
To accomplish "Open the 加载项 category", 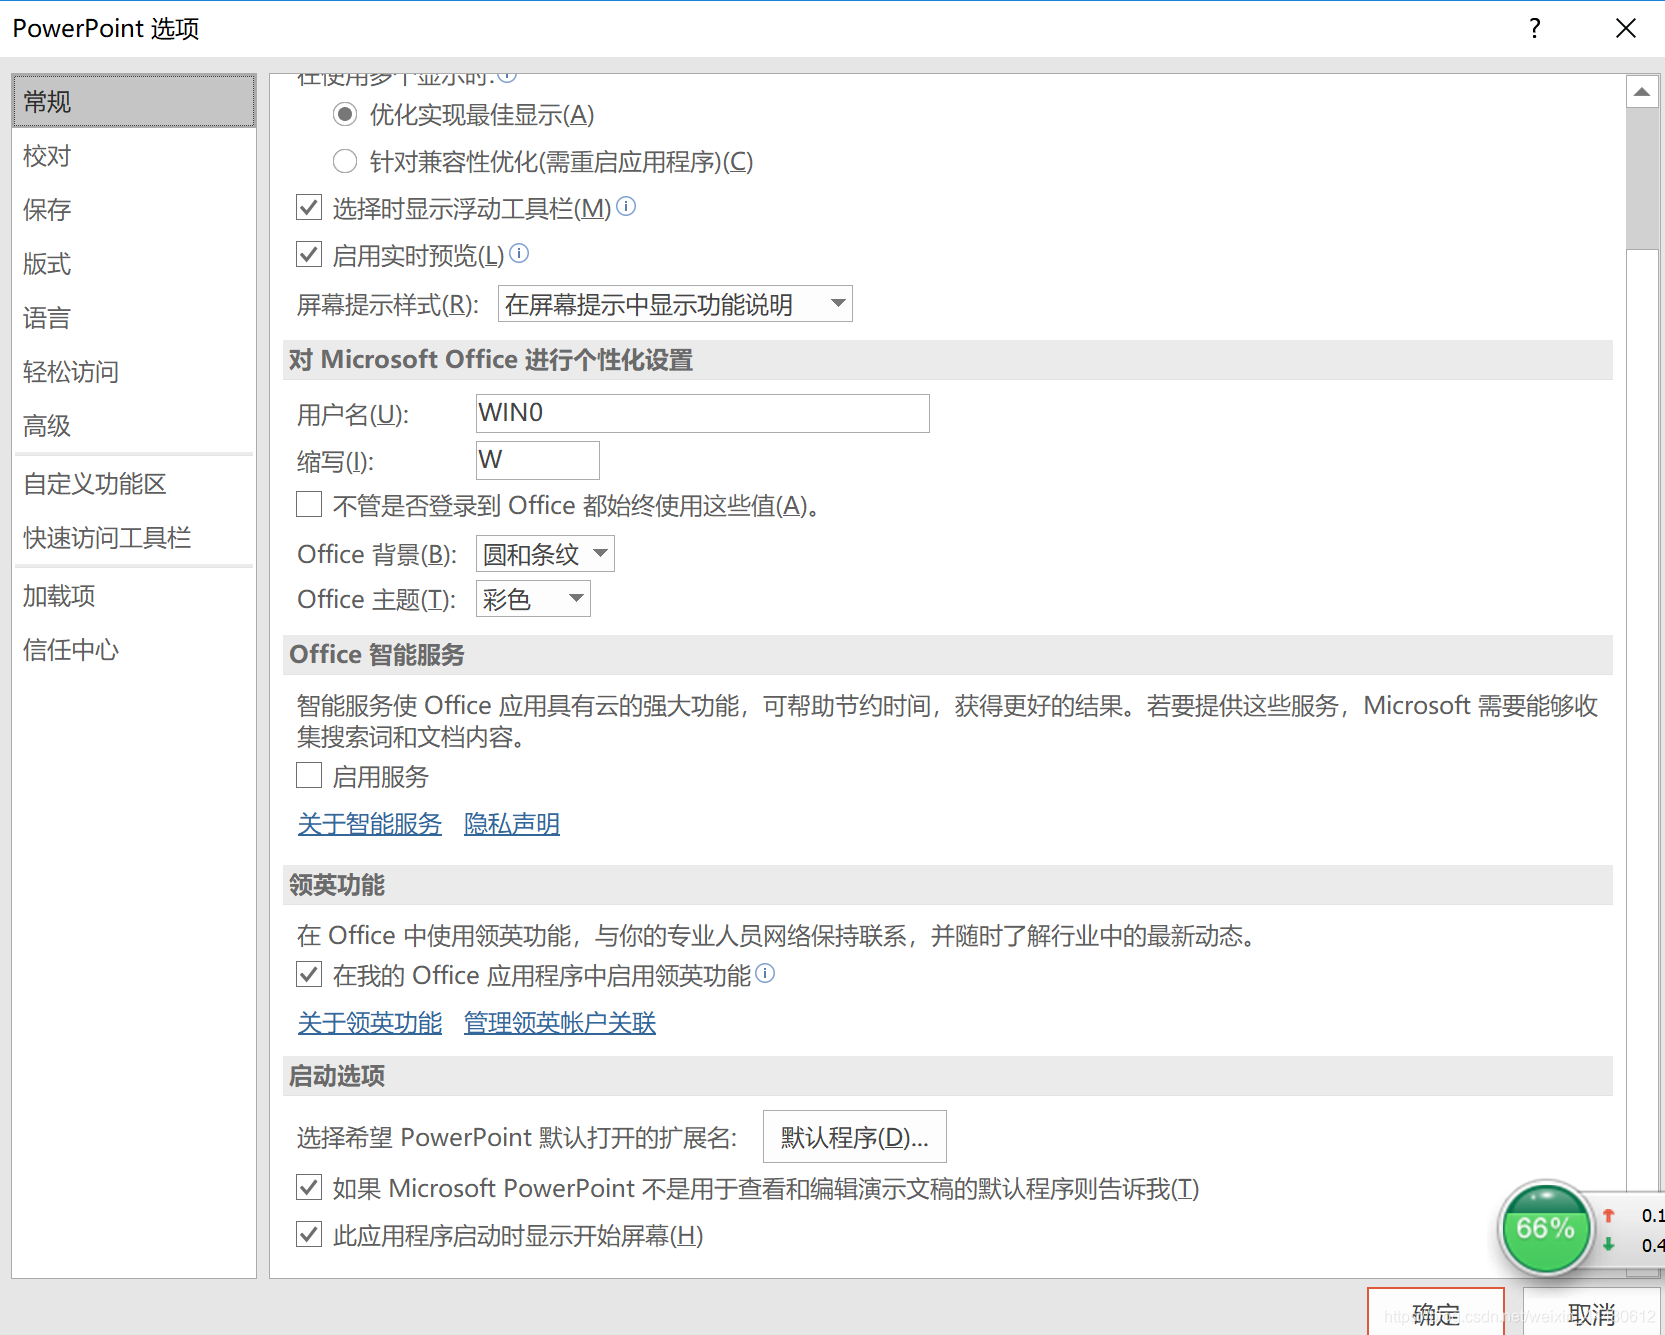I will pos(134,595).
